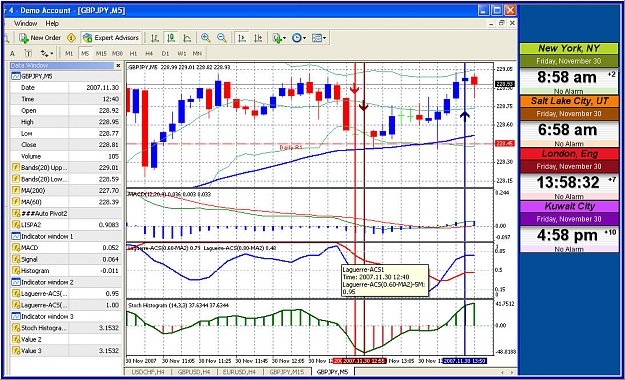Click the Salt Lake City, UT clock header

tap(569, 101)
